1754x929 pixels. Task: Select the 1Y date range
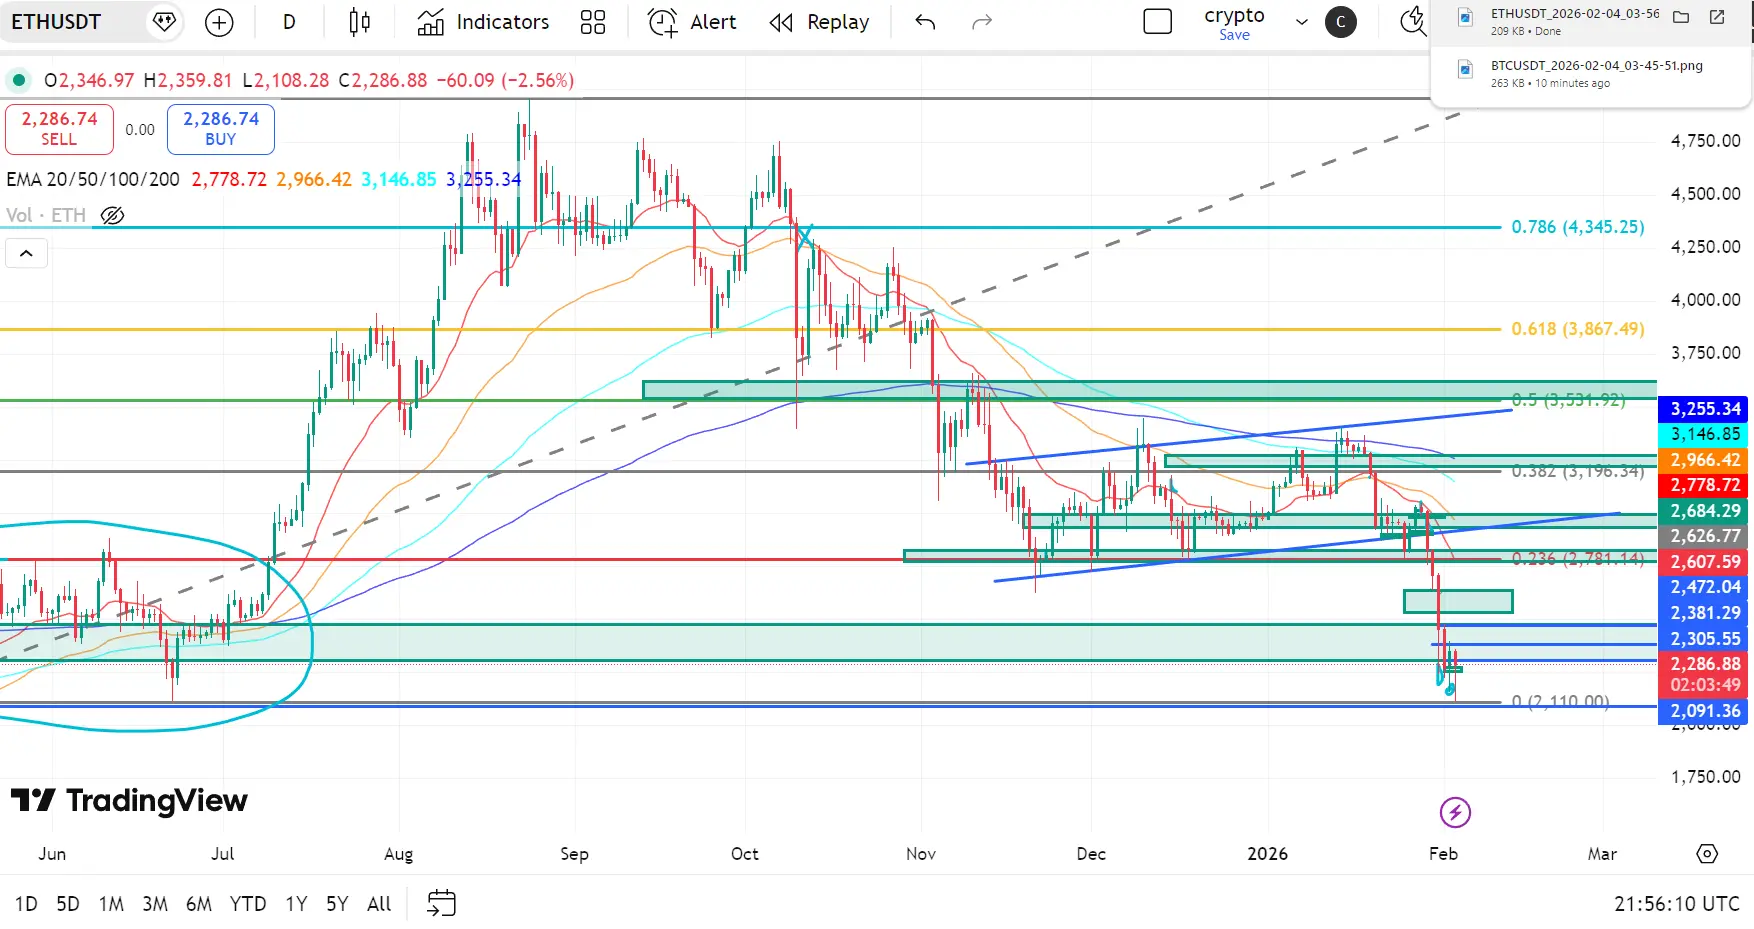(x=296, y=904)
